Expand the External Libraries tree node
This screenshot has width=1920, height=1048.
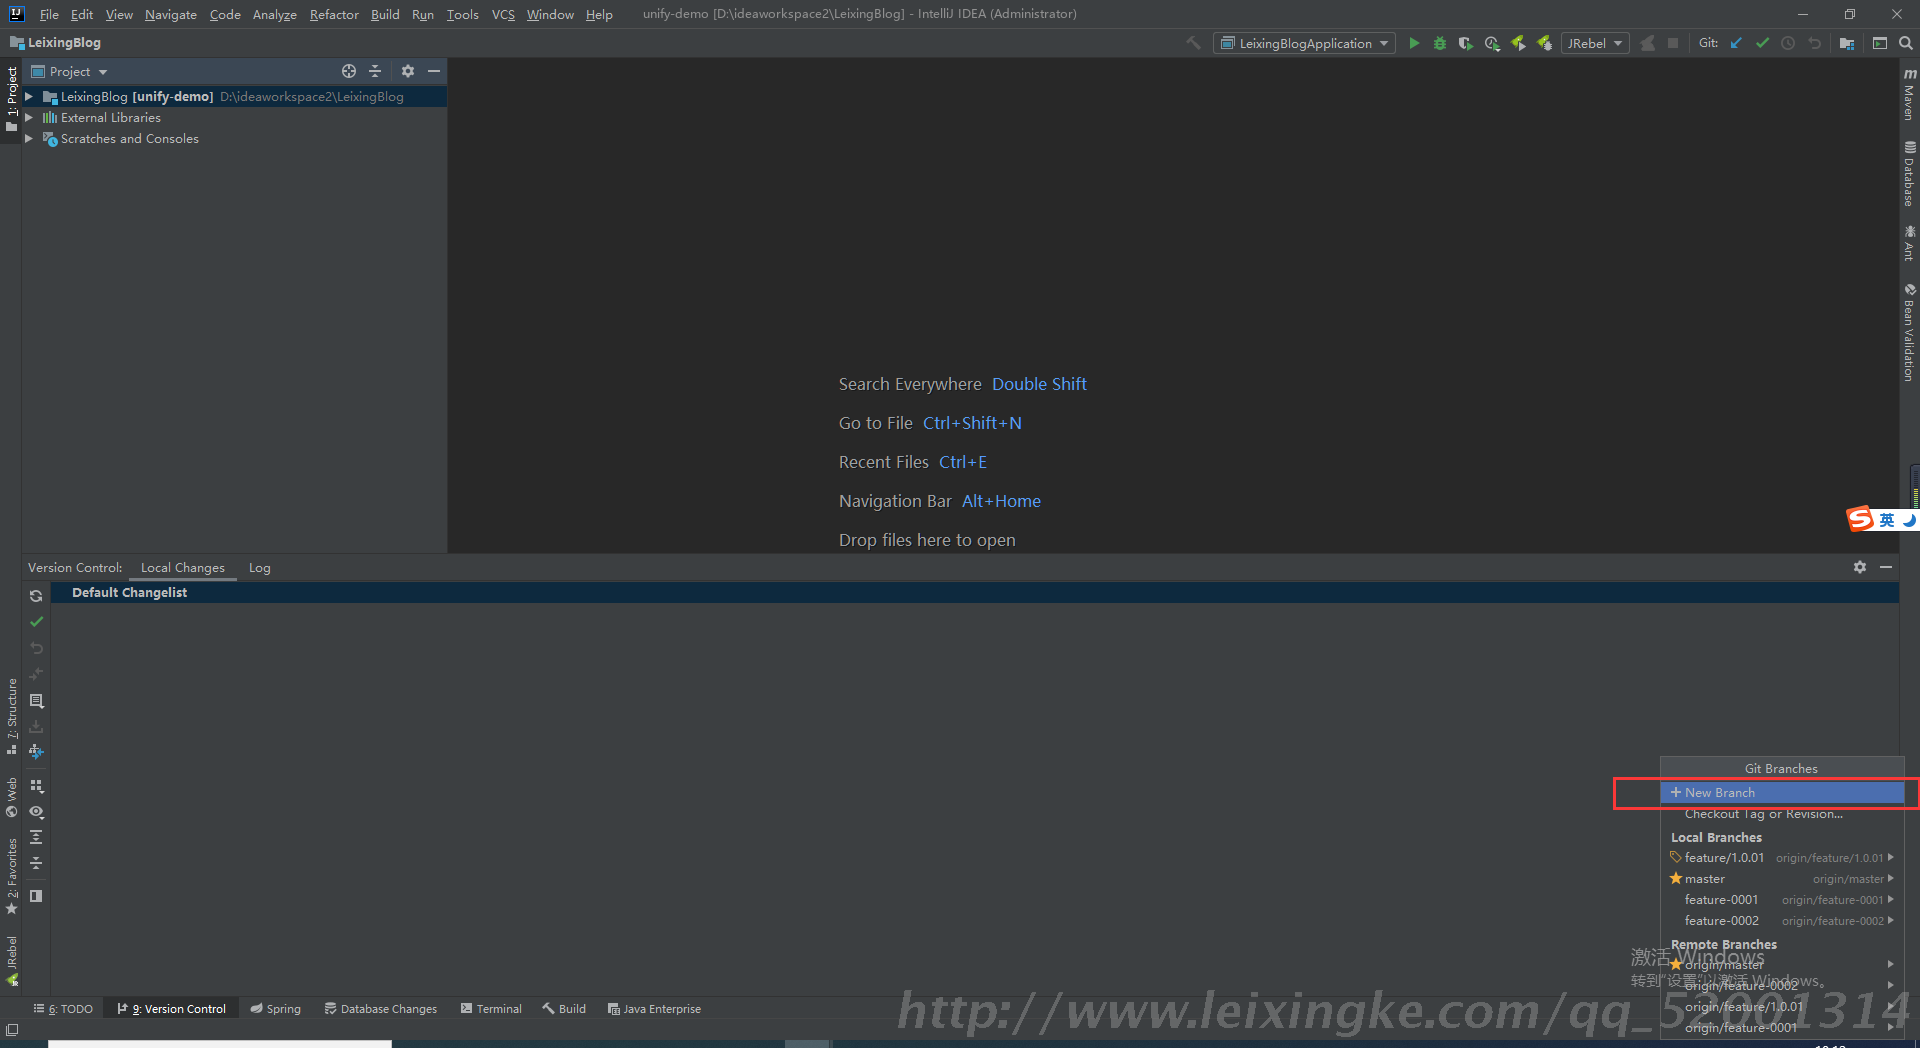click(29, 118)
